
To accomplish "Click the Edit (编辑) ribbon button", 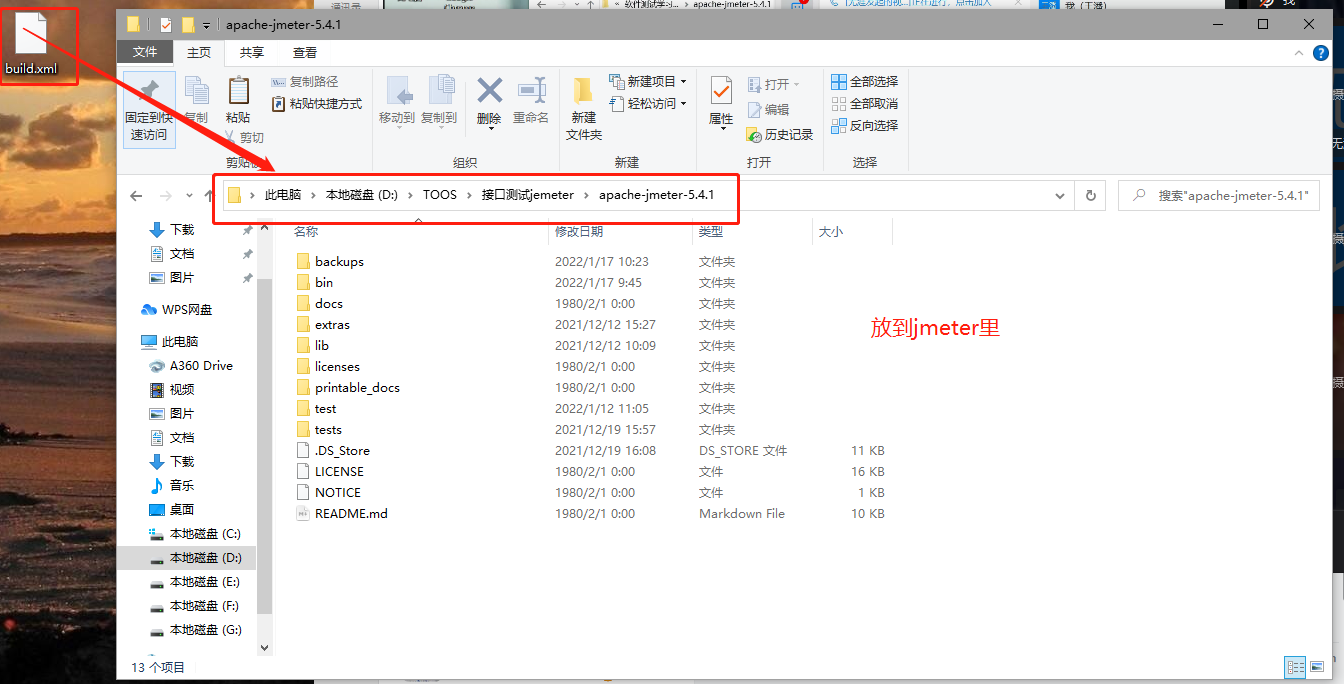I will pyautogui.click(x=768, y=110).
